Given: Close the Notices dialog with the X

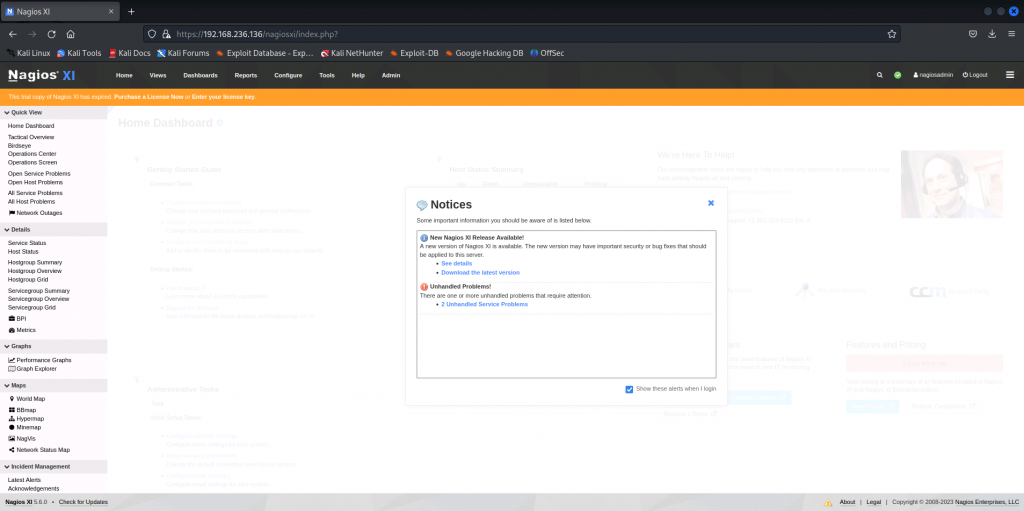Looking at the screenshot, I should click(711, 203).
